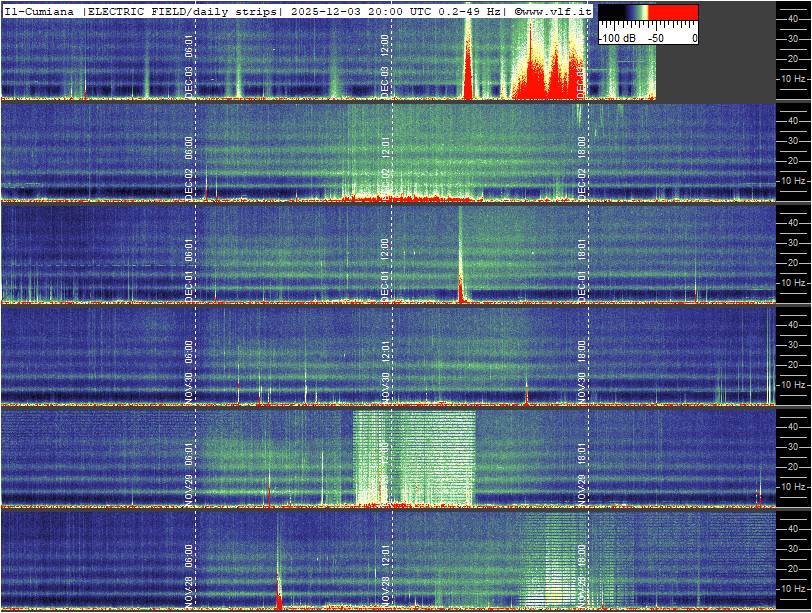The image size is (812, 613).
Task: Click the -100 dB label on color legend
Action: click(618, 38)
